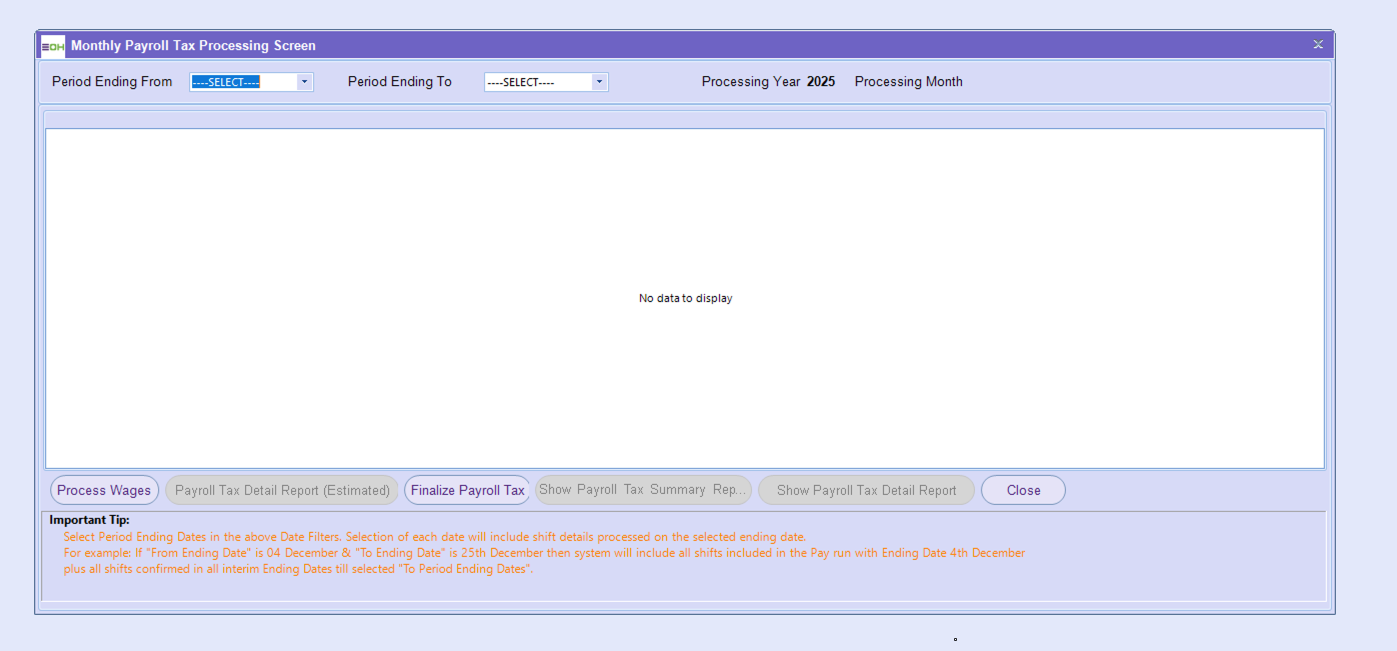Click the application logo in title bar
1397x651 pixels.
[53, 46]
